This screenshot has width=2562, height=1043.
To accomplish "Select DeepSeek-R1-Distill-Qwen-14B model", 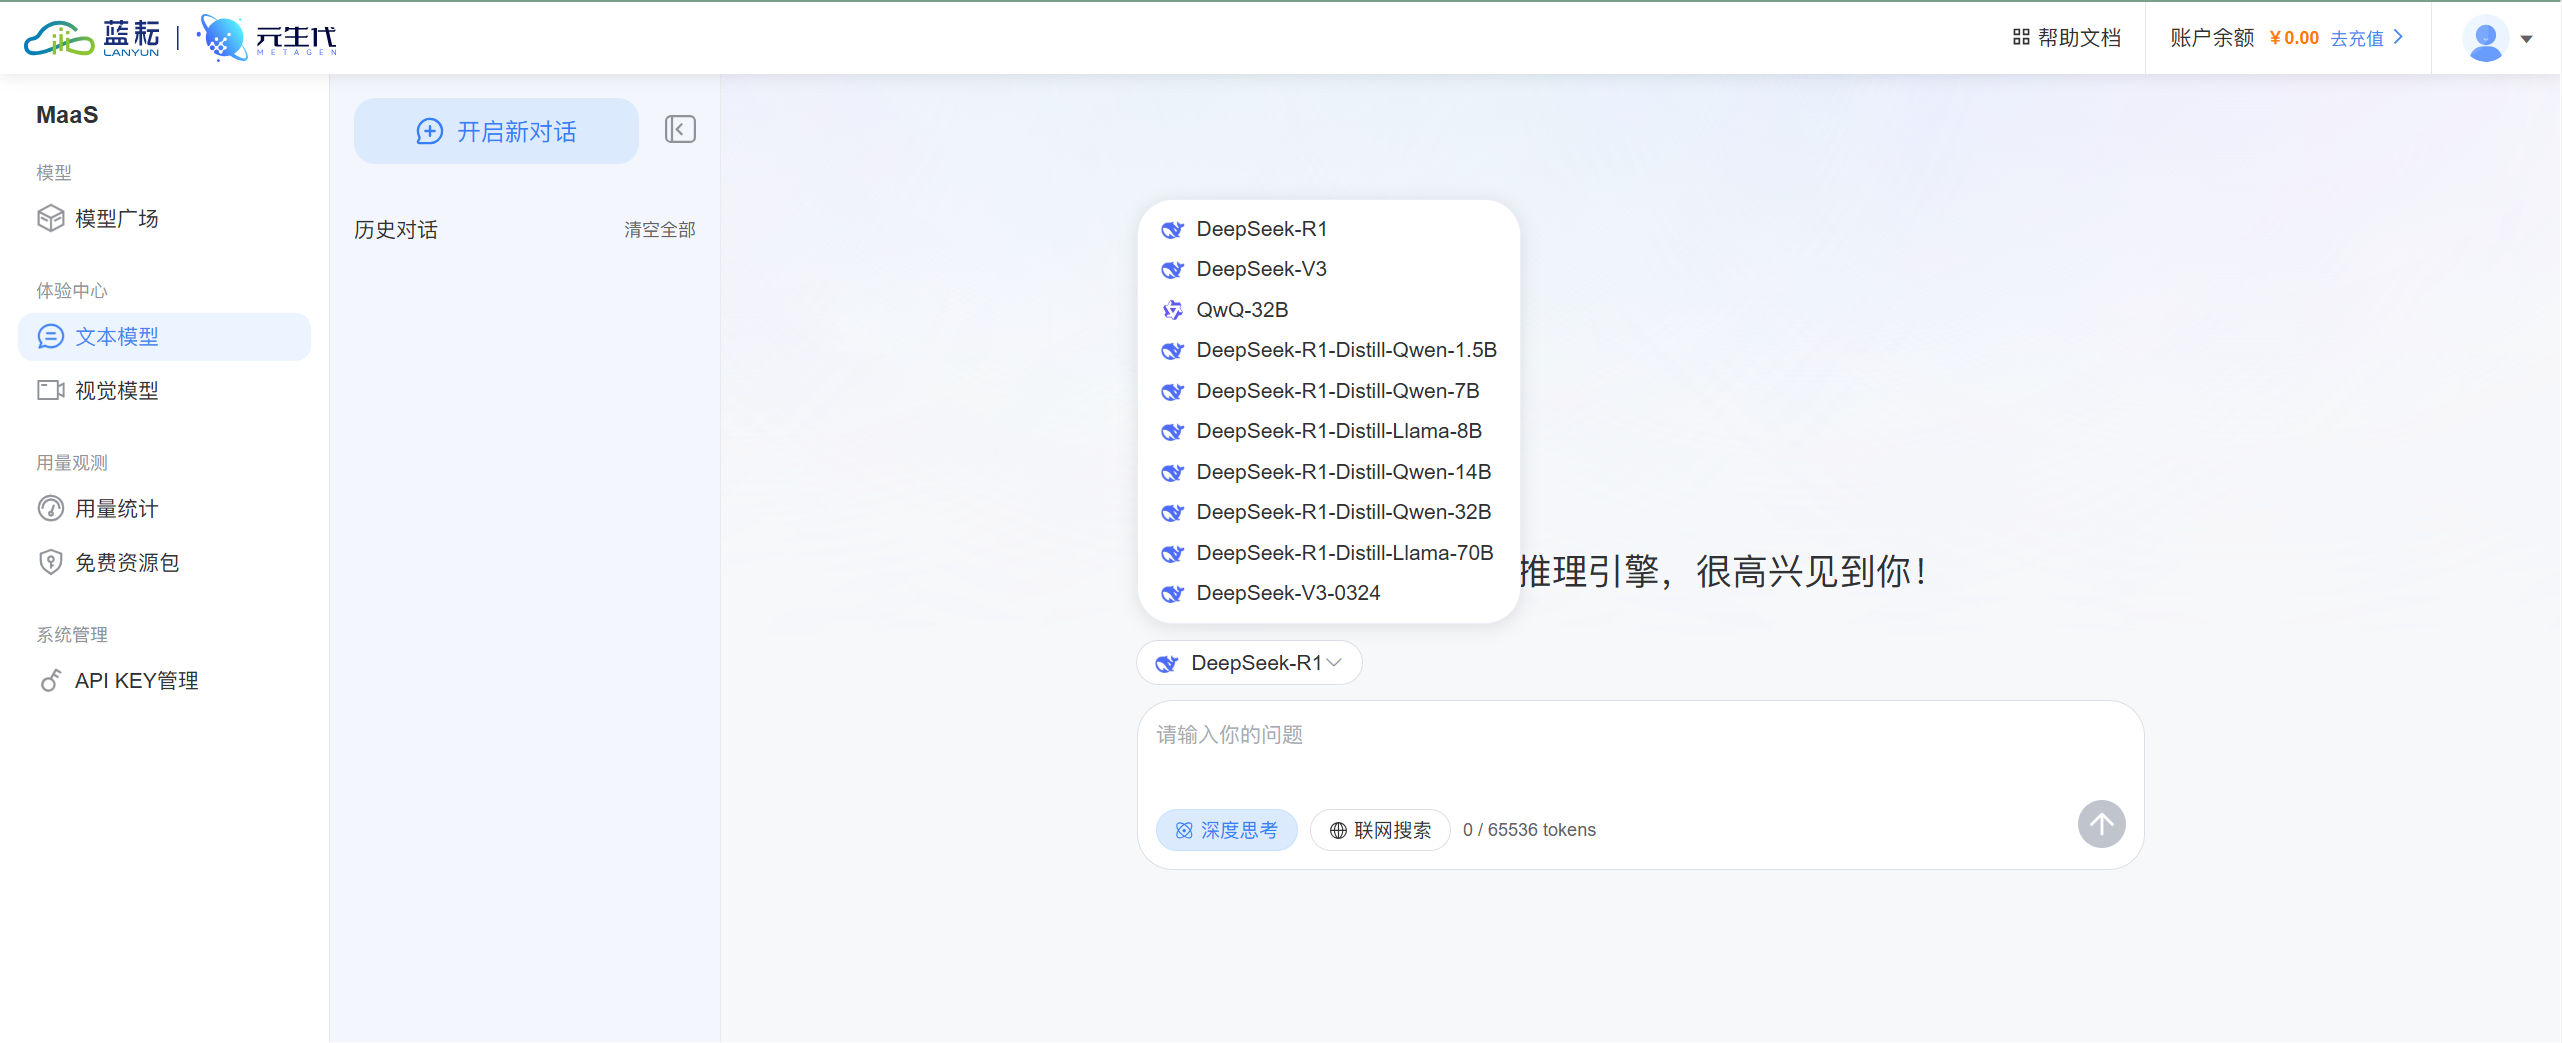I will coord(1328,472).
